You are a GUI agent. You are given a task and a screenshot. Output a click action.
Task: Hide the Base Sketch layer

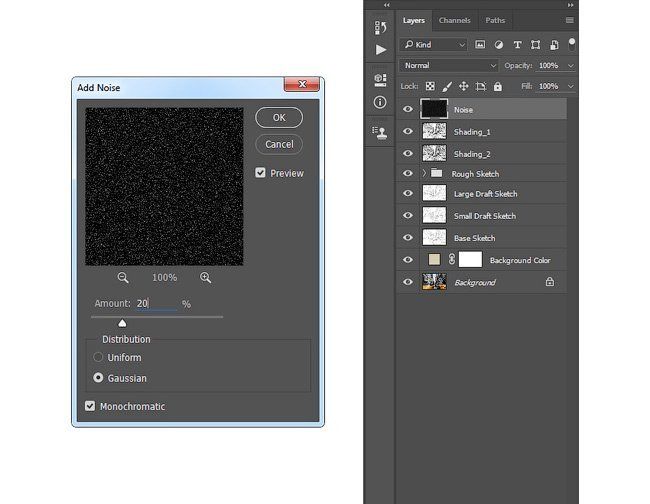408,237
